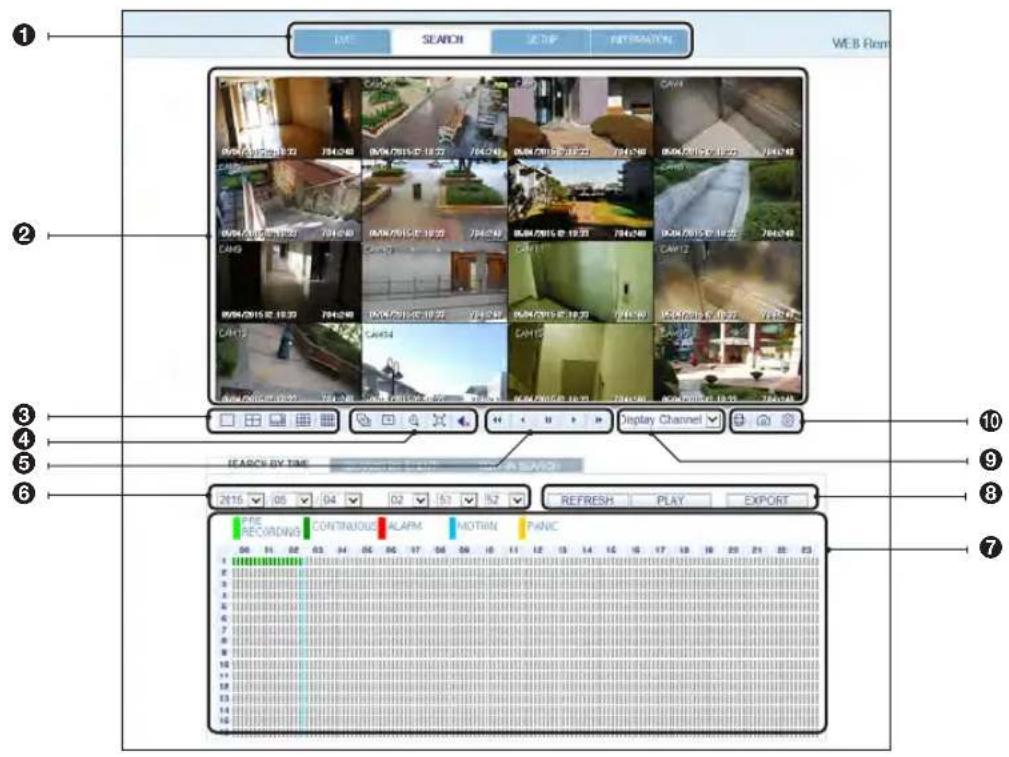This screenshot has width=1009, height=757.
Task: Capture a snapshot with camera icon
Action: pos(764,421)
